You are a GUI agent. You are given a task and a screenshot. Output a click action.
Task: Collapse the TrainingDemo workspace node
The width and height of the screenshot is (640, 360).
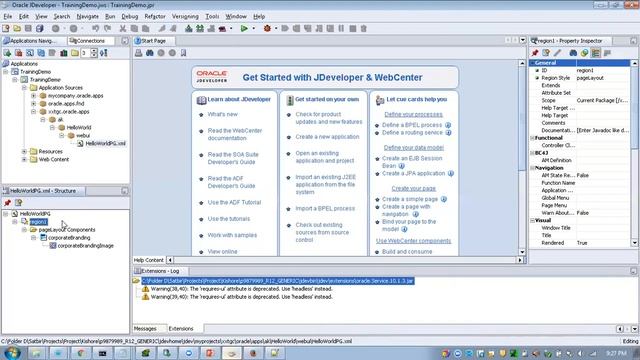pos(6,72)
